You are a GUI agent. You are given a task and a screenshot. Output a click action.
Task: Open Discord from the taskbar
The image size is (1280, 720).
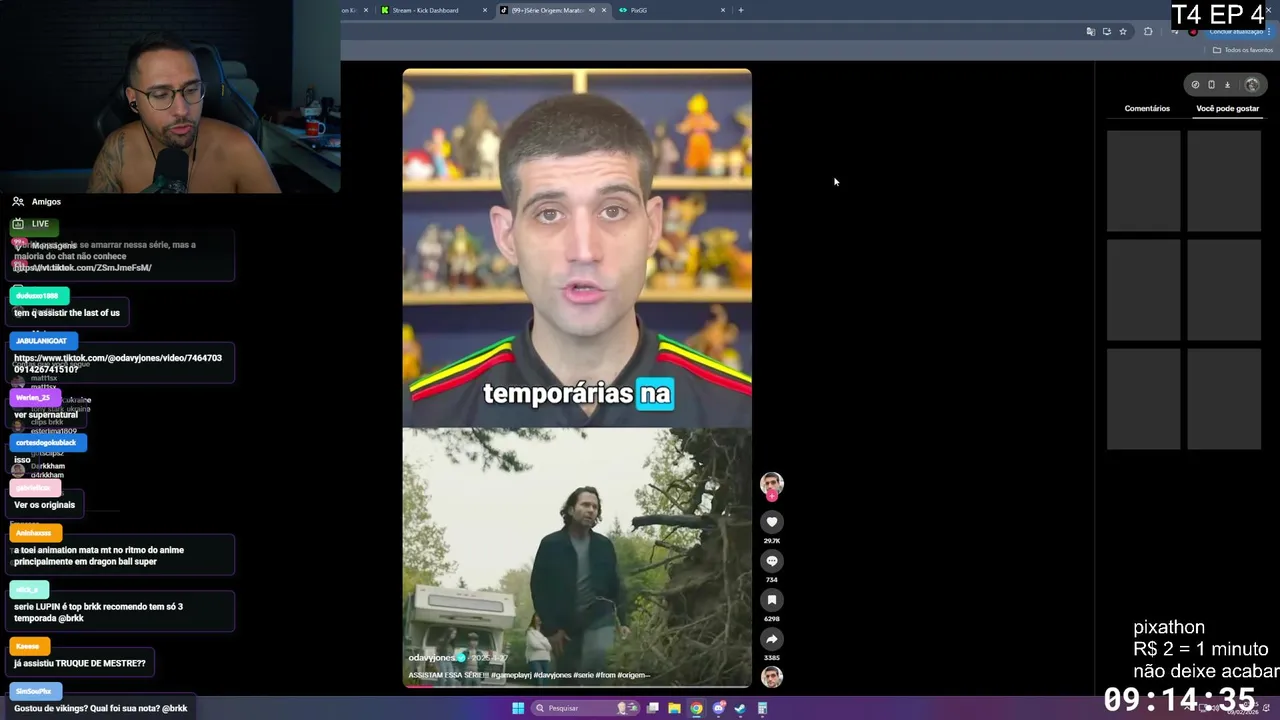(718, 708)
